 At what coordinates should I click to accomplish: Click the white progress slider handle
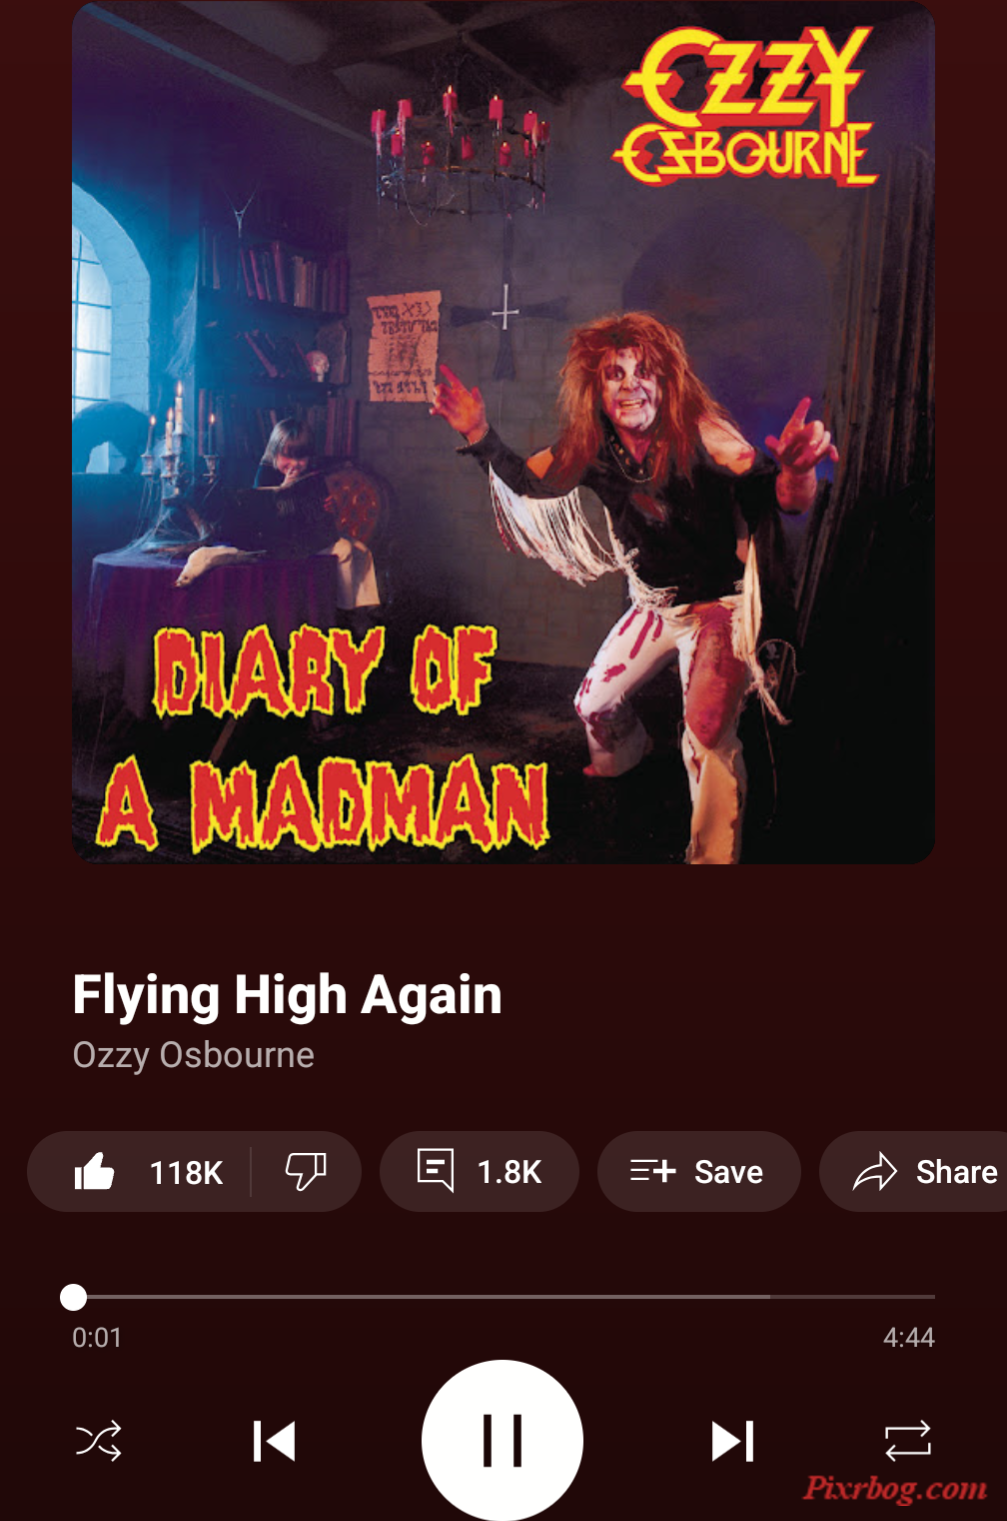pos(73,1297)
